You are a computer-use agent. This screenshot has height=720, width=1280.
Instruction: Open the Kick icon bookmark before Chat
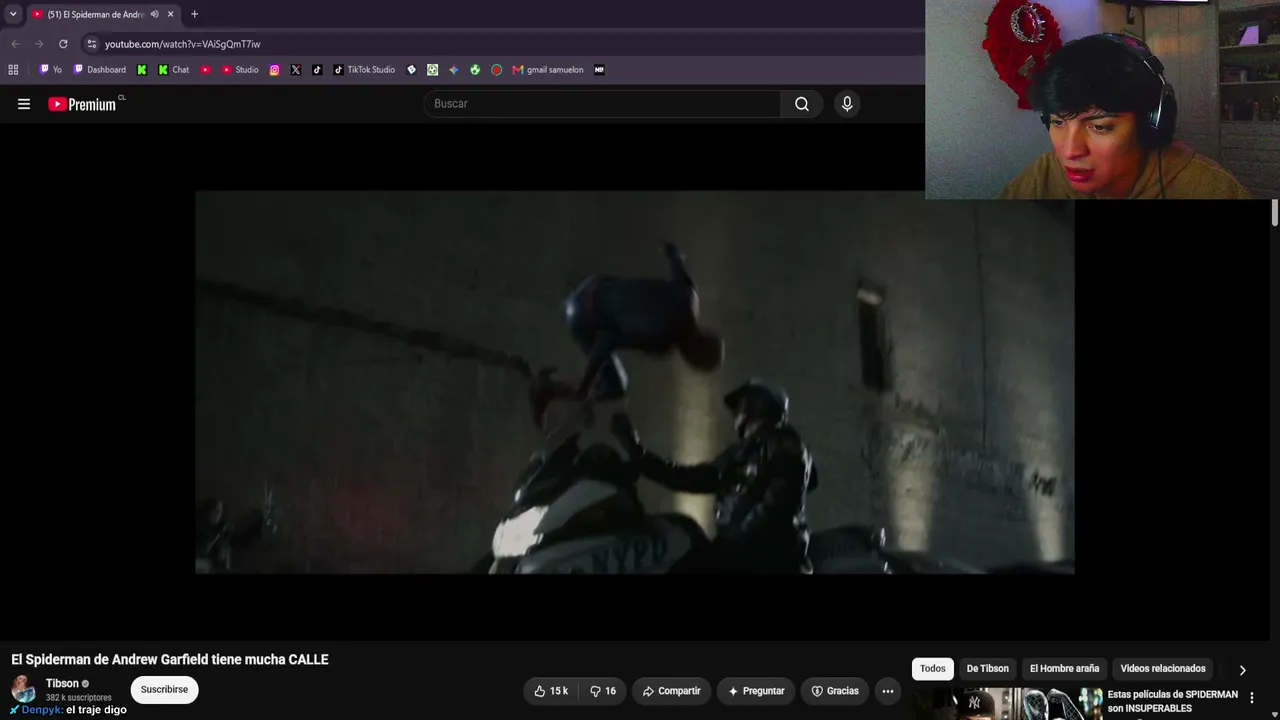[x=142, y=70]
